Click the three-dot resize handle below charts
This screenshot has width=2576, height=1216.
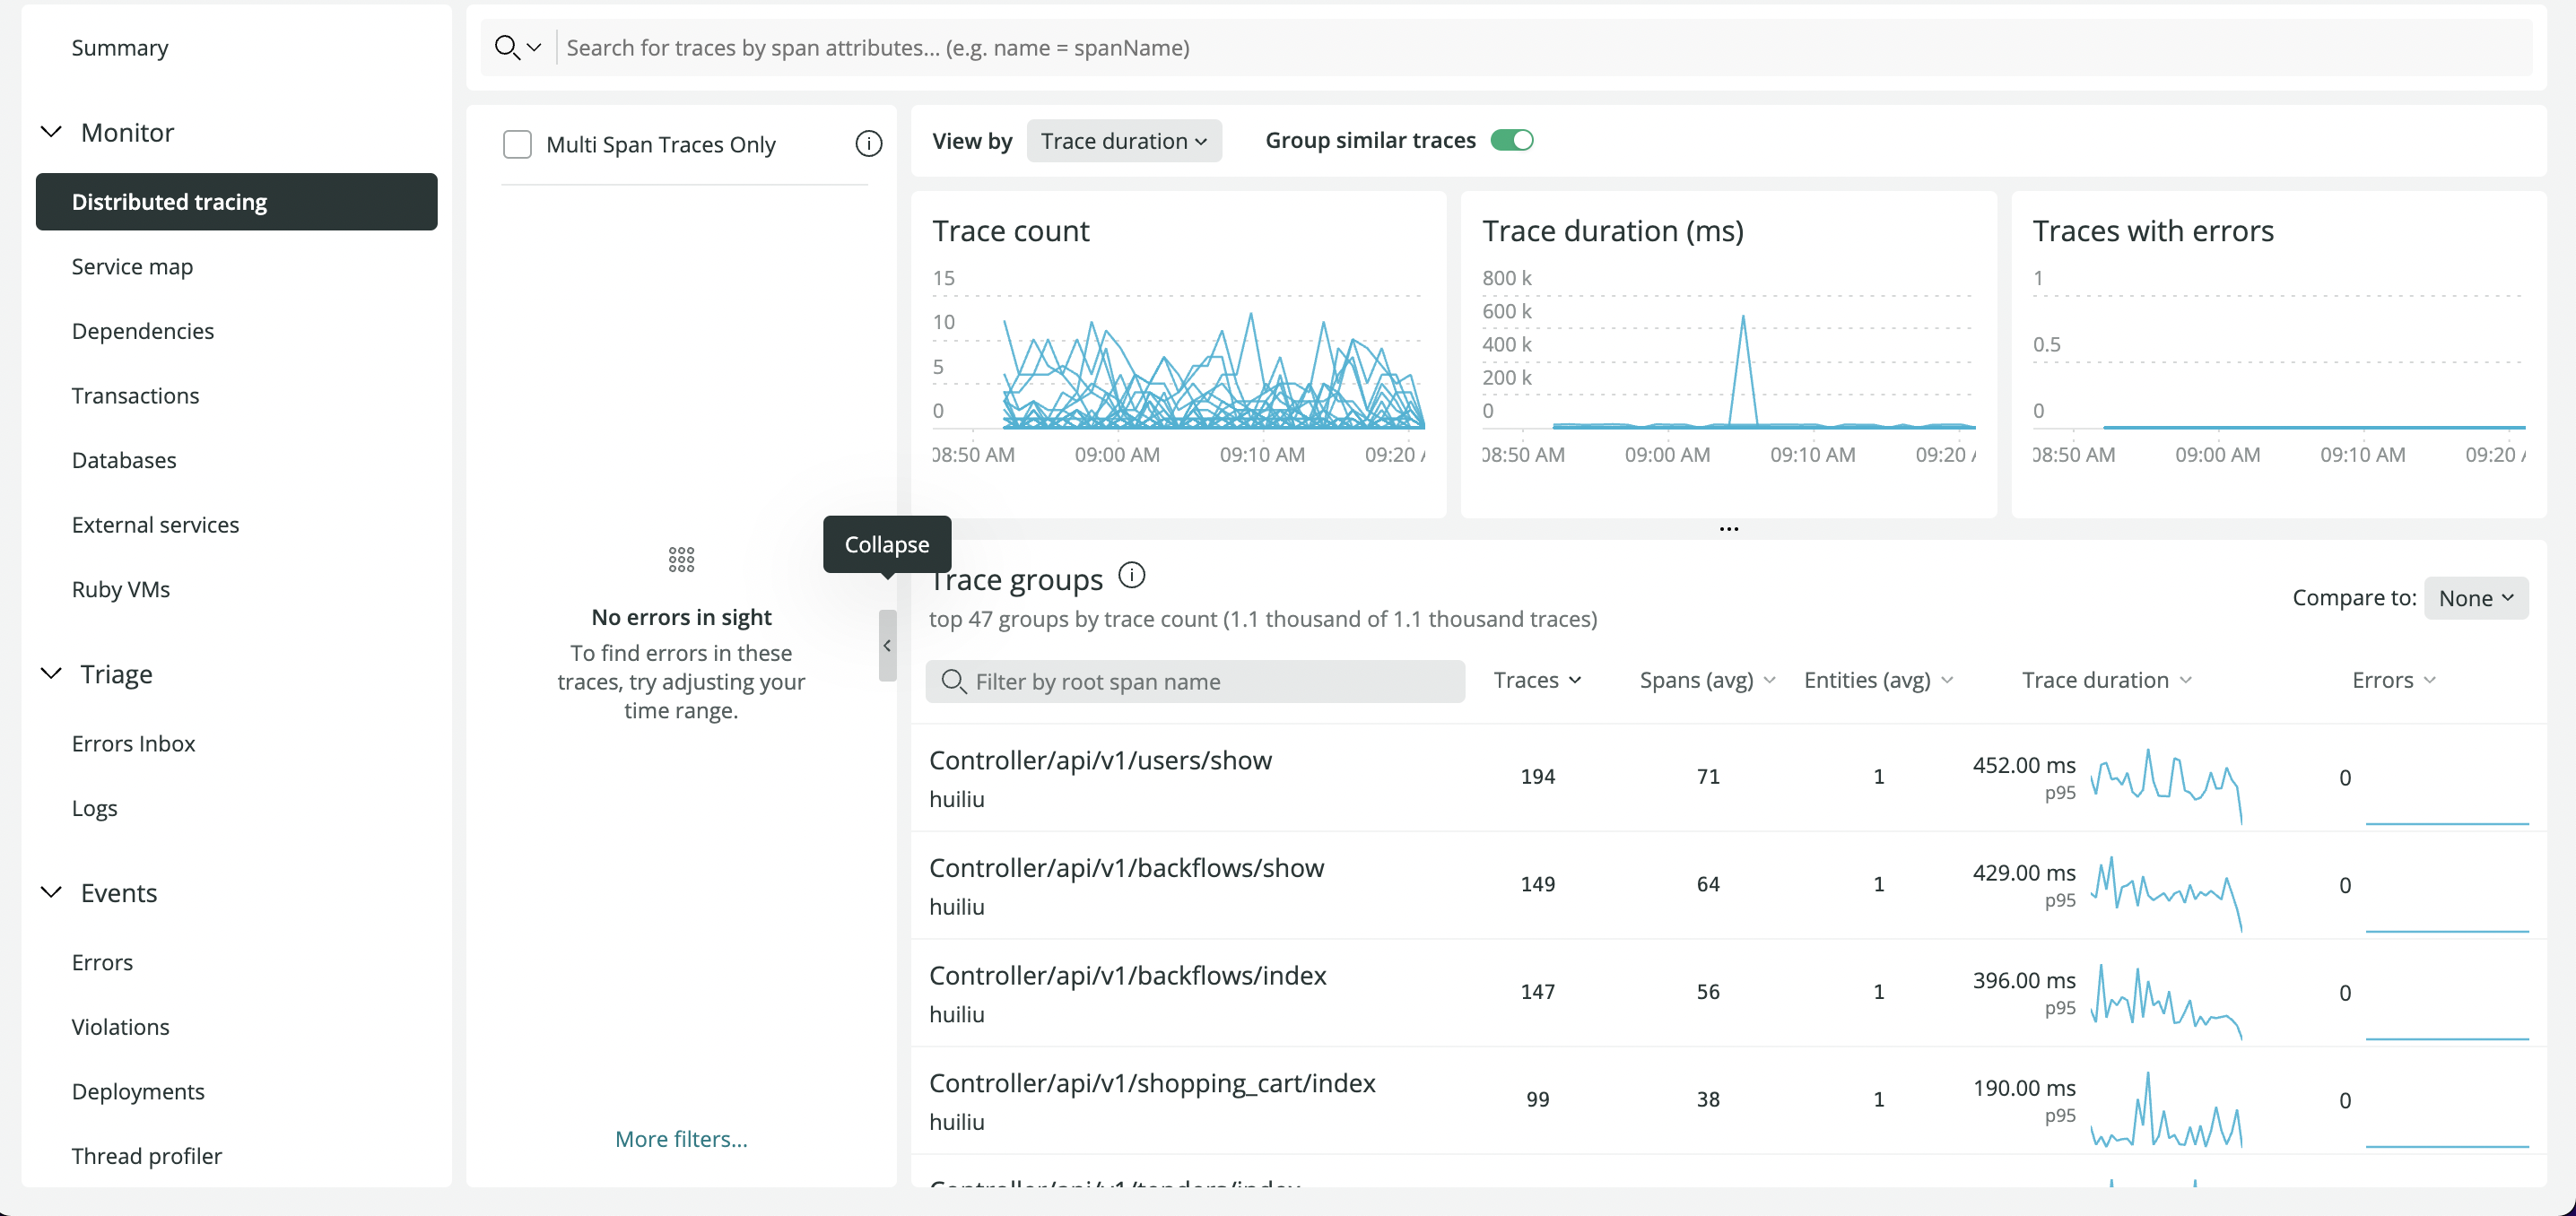(1729, 529)
